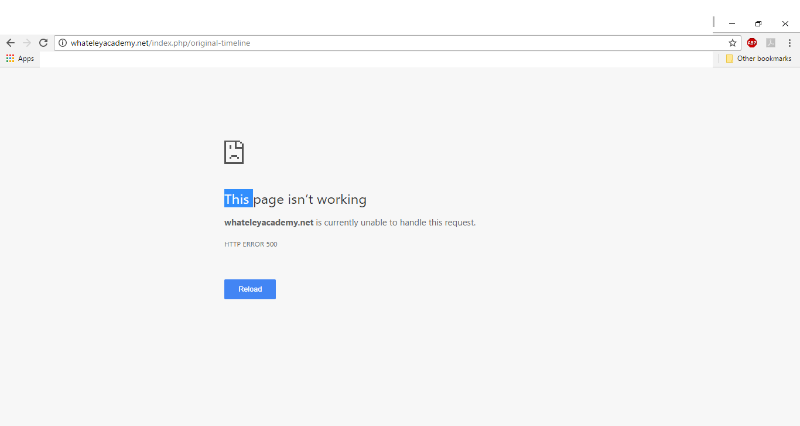Close the browser window
The height and width of the screenshot is (426, 800).
click(785, 23)
